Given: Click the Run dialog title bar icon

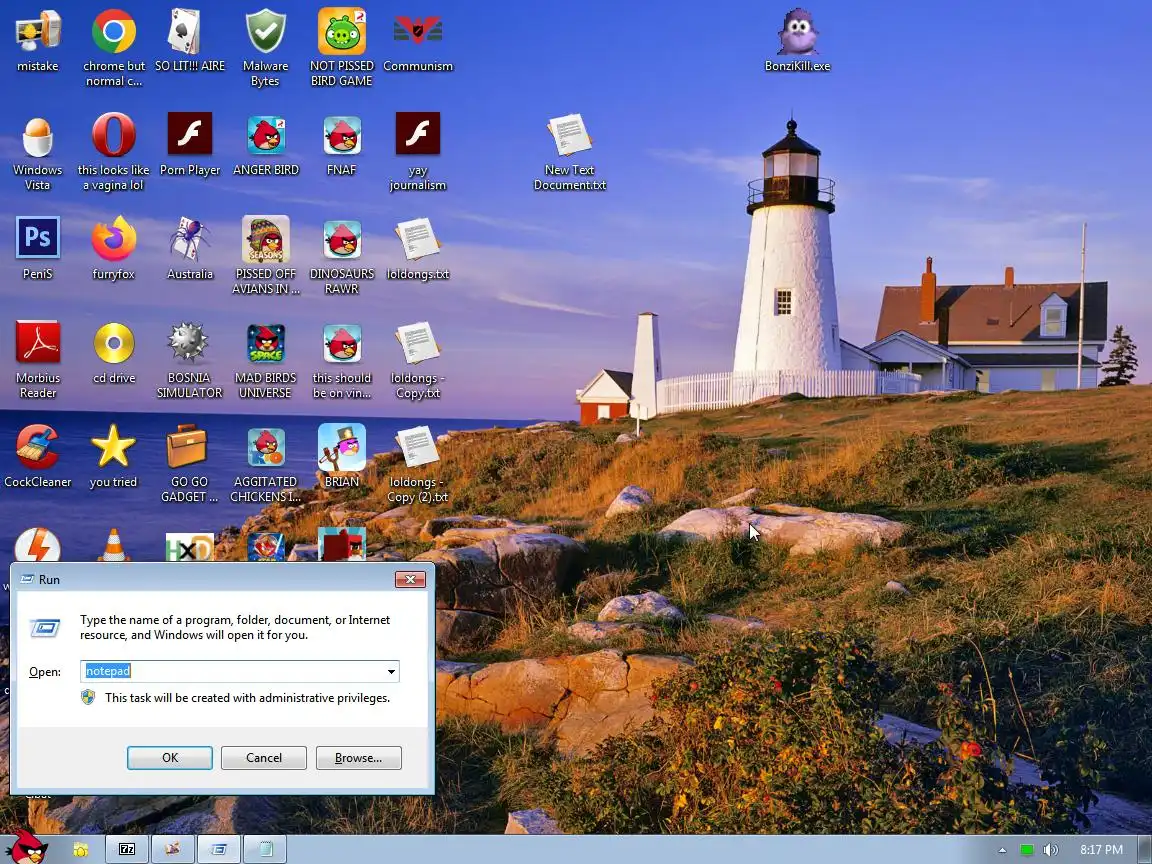Looking at the screenshot, I should pos(27,579).
